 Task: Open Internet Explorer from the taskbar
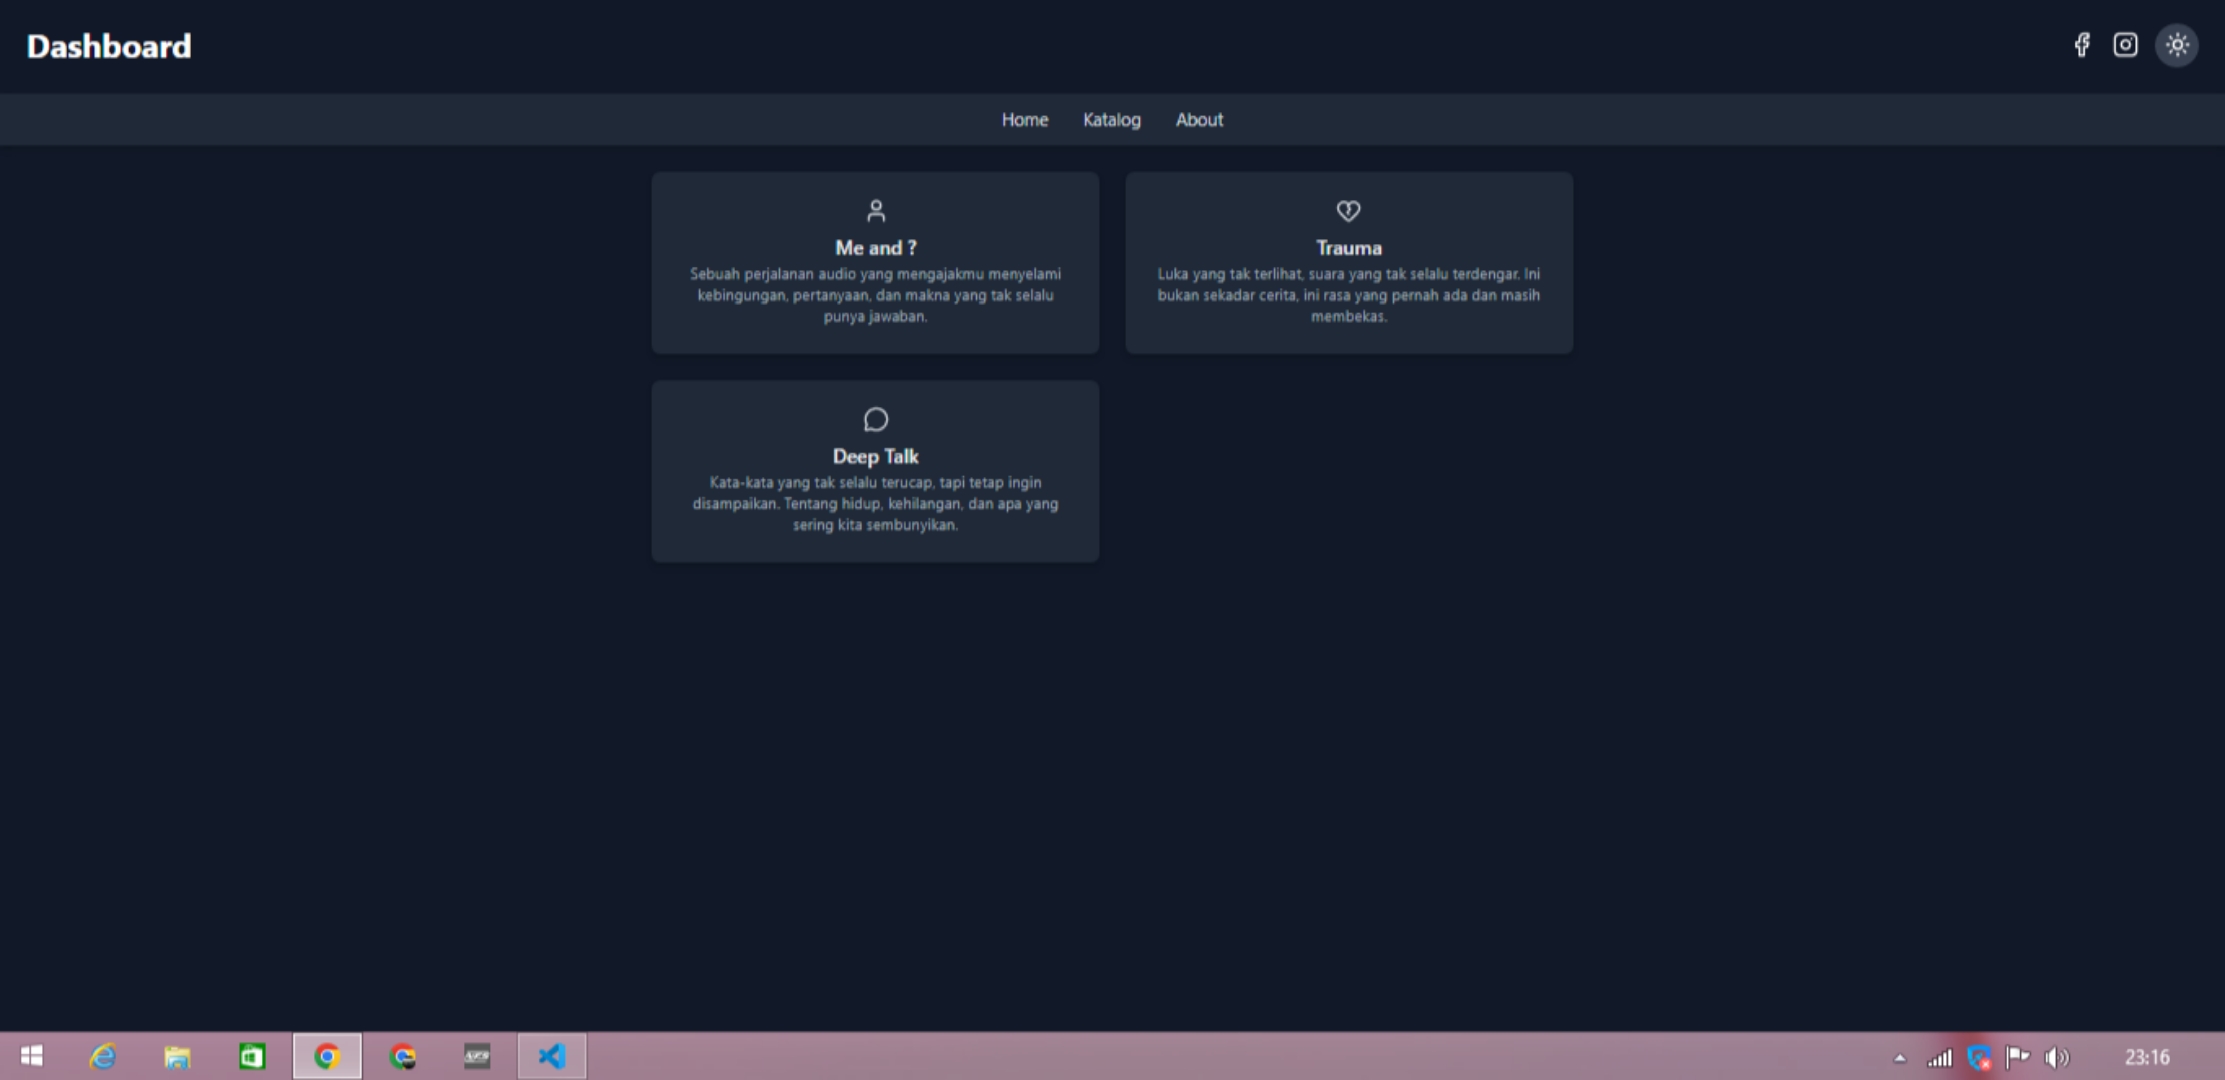tap(101, 1056)
